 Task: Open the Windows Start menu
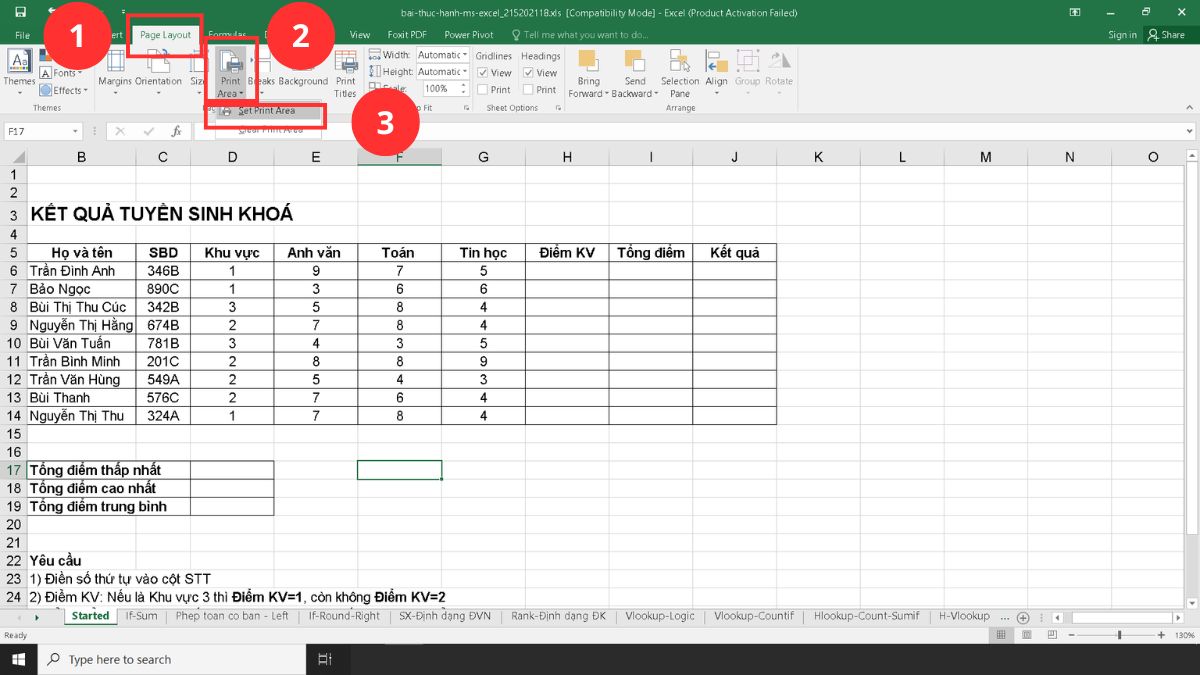(x=19, y=659)
